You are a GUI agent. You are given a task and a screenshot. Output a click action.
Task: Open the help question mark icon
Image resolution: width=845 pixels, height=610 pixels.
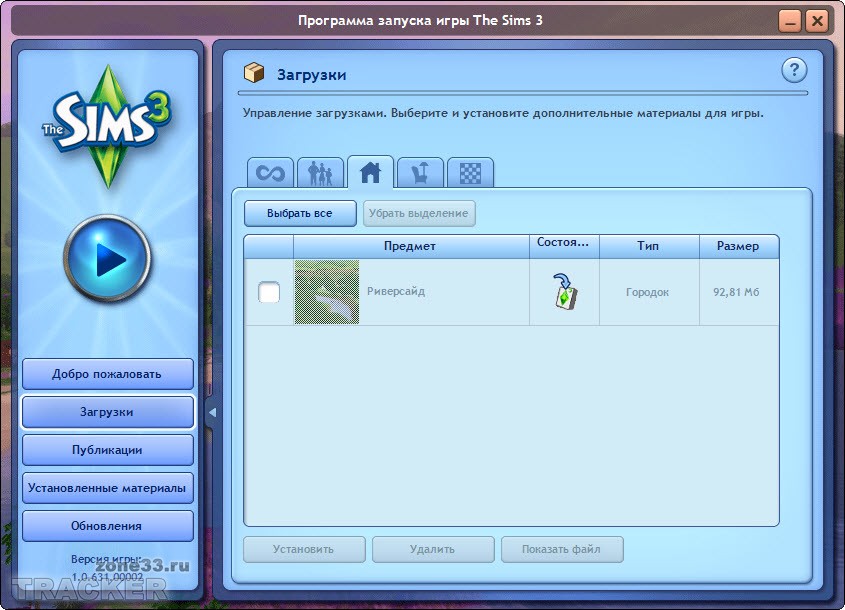coord(794,70)
